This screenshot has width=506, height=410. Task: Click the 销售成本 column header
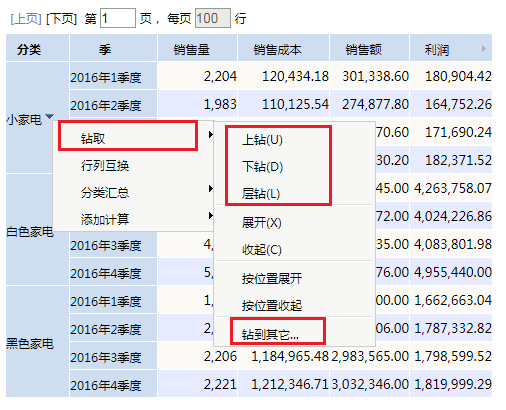point(283,48)
